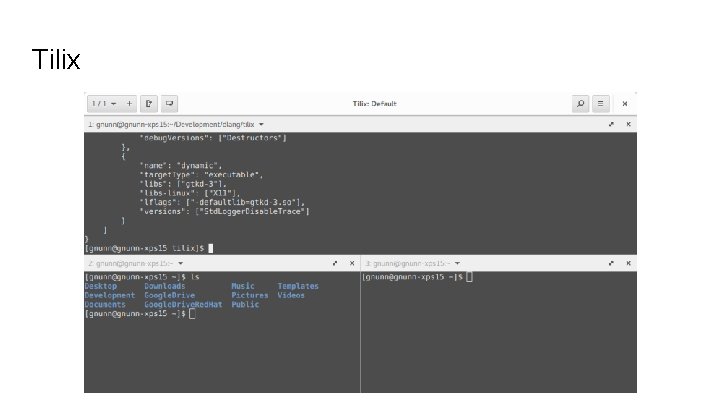
Task: Click the "name": "dynamic" line
Action: point(180,165)
